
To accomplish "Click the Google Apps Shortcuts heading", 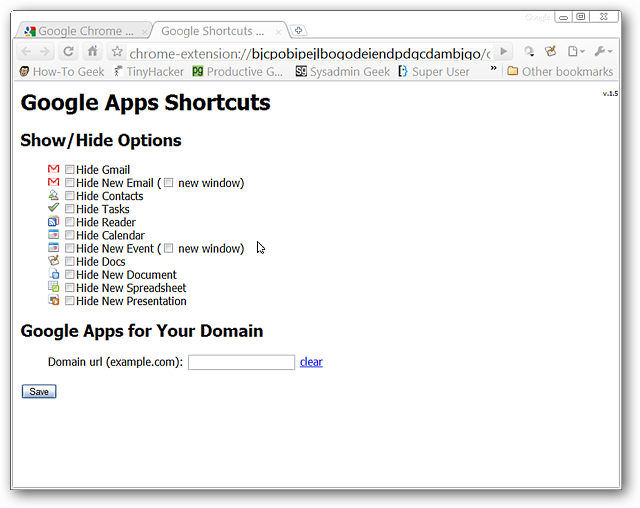I will point(145,102).
